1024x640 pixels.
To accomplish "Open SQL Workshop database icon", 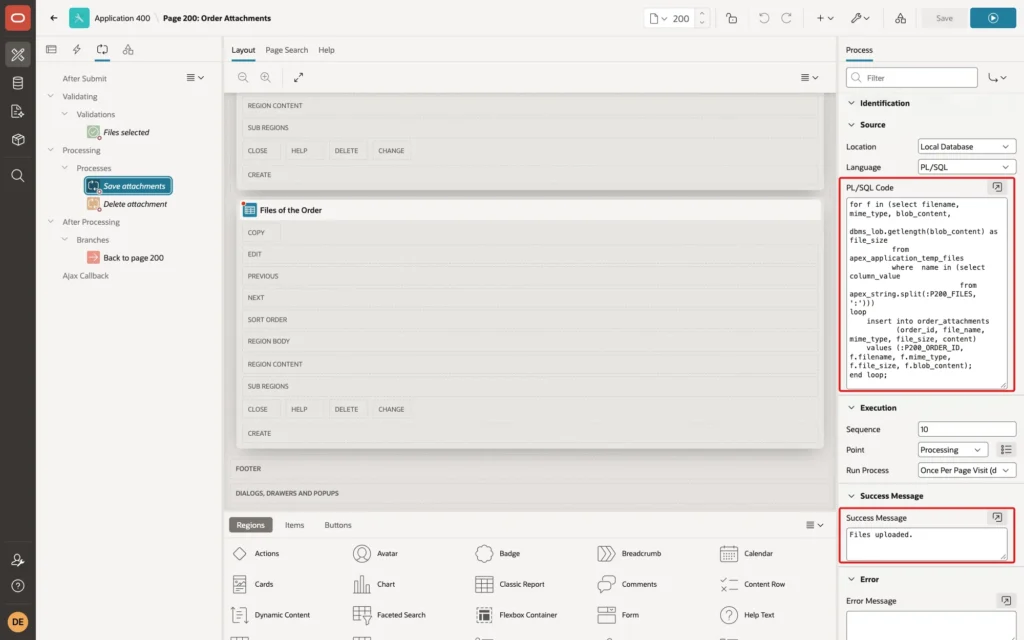I will (18, 83).
